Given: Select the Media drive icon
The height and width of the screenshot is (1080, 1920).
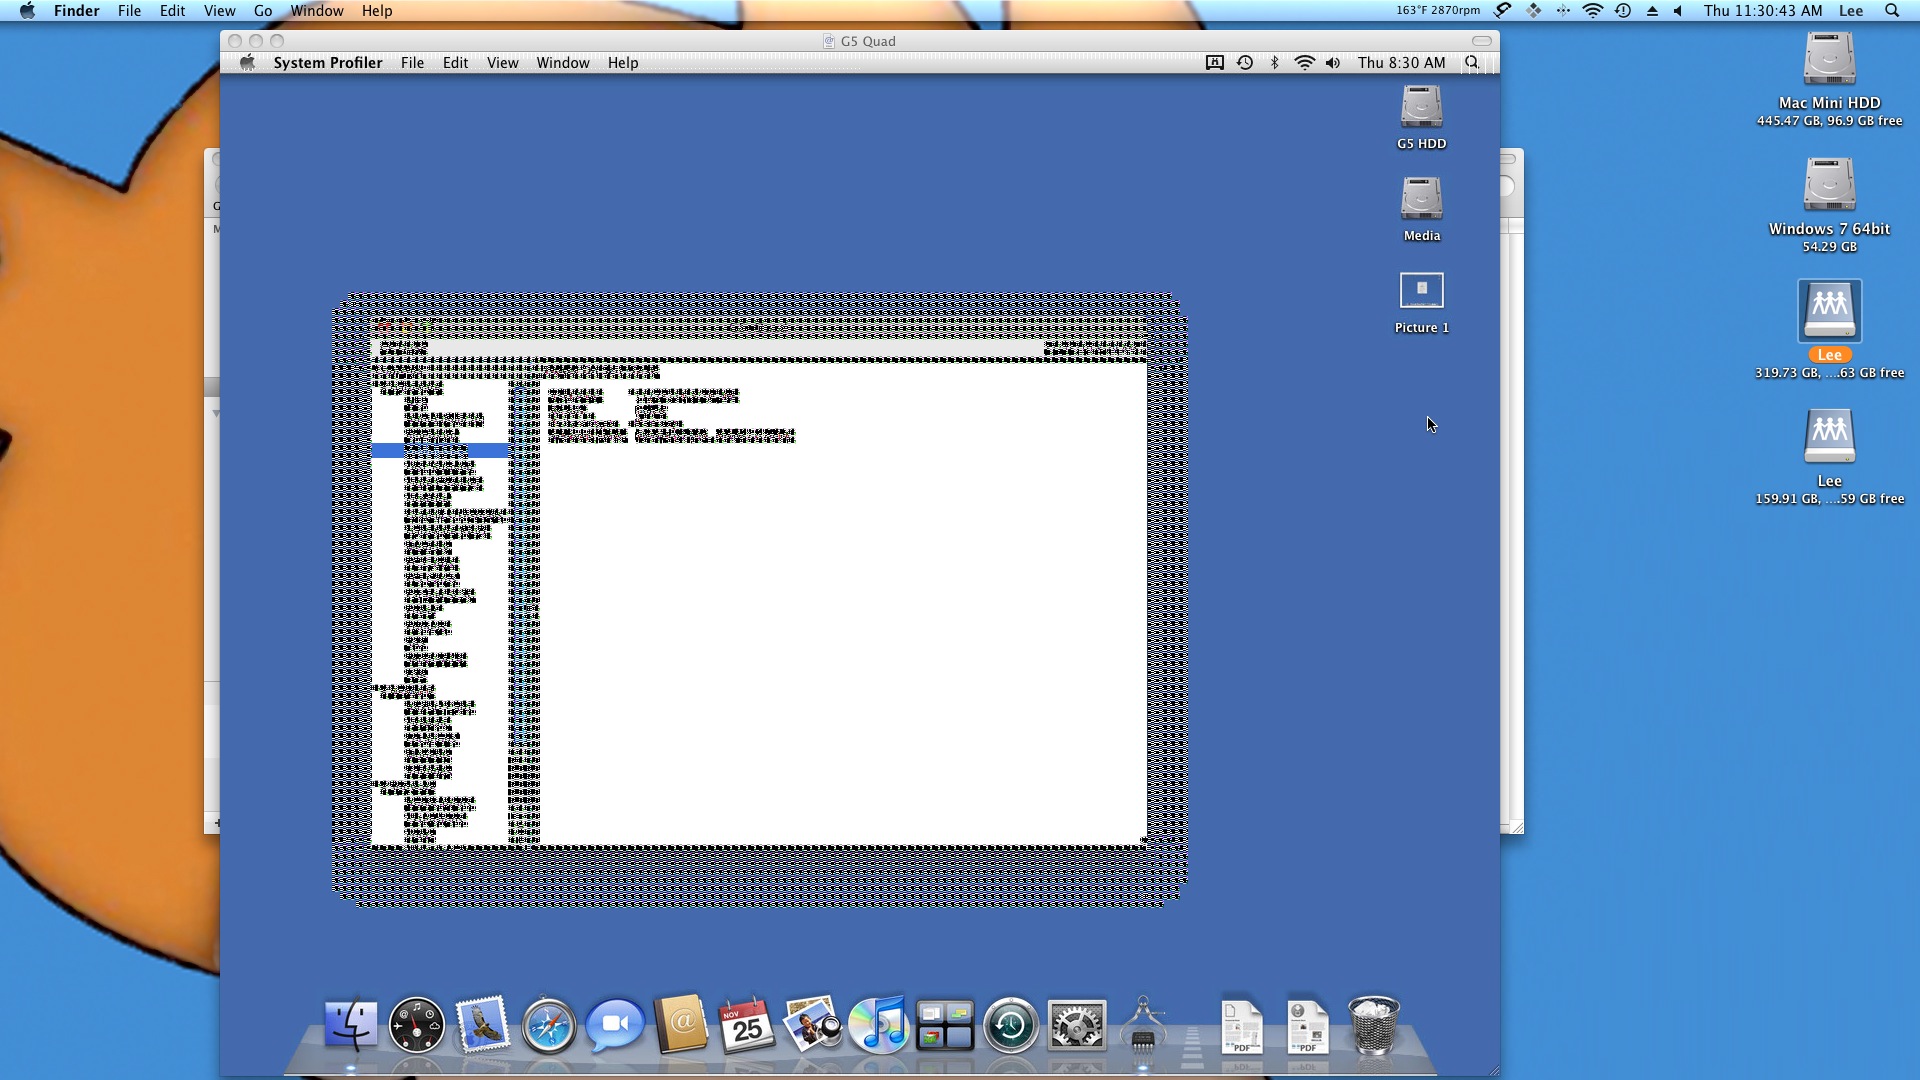Looking at the screenshot, I should click(x=1421, y=200).
